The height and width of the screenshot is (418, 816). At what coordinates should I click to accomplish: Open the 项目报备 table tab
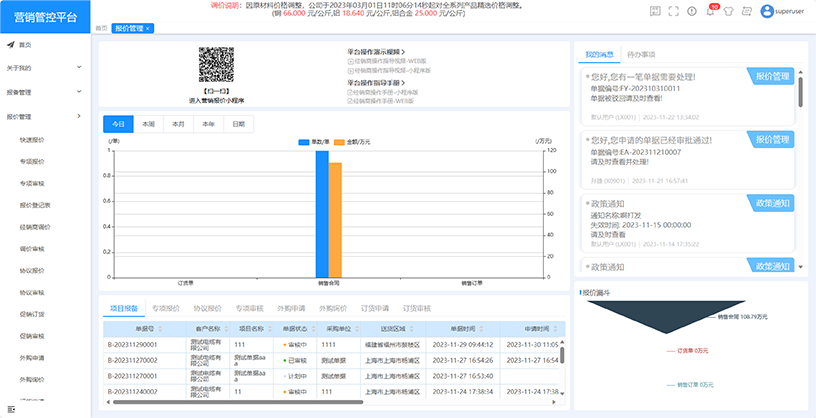124,308
